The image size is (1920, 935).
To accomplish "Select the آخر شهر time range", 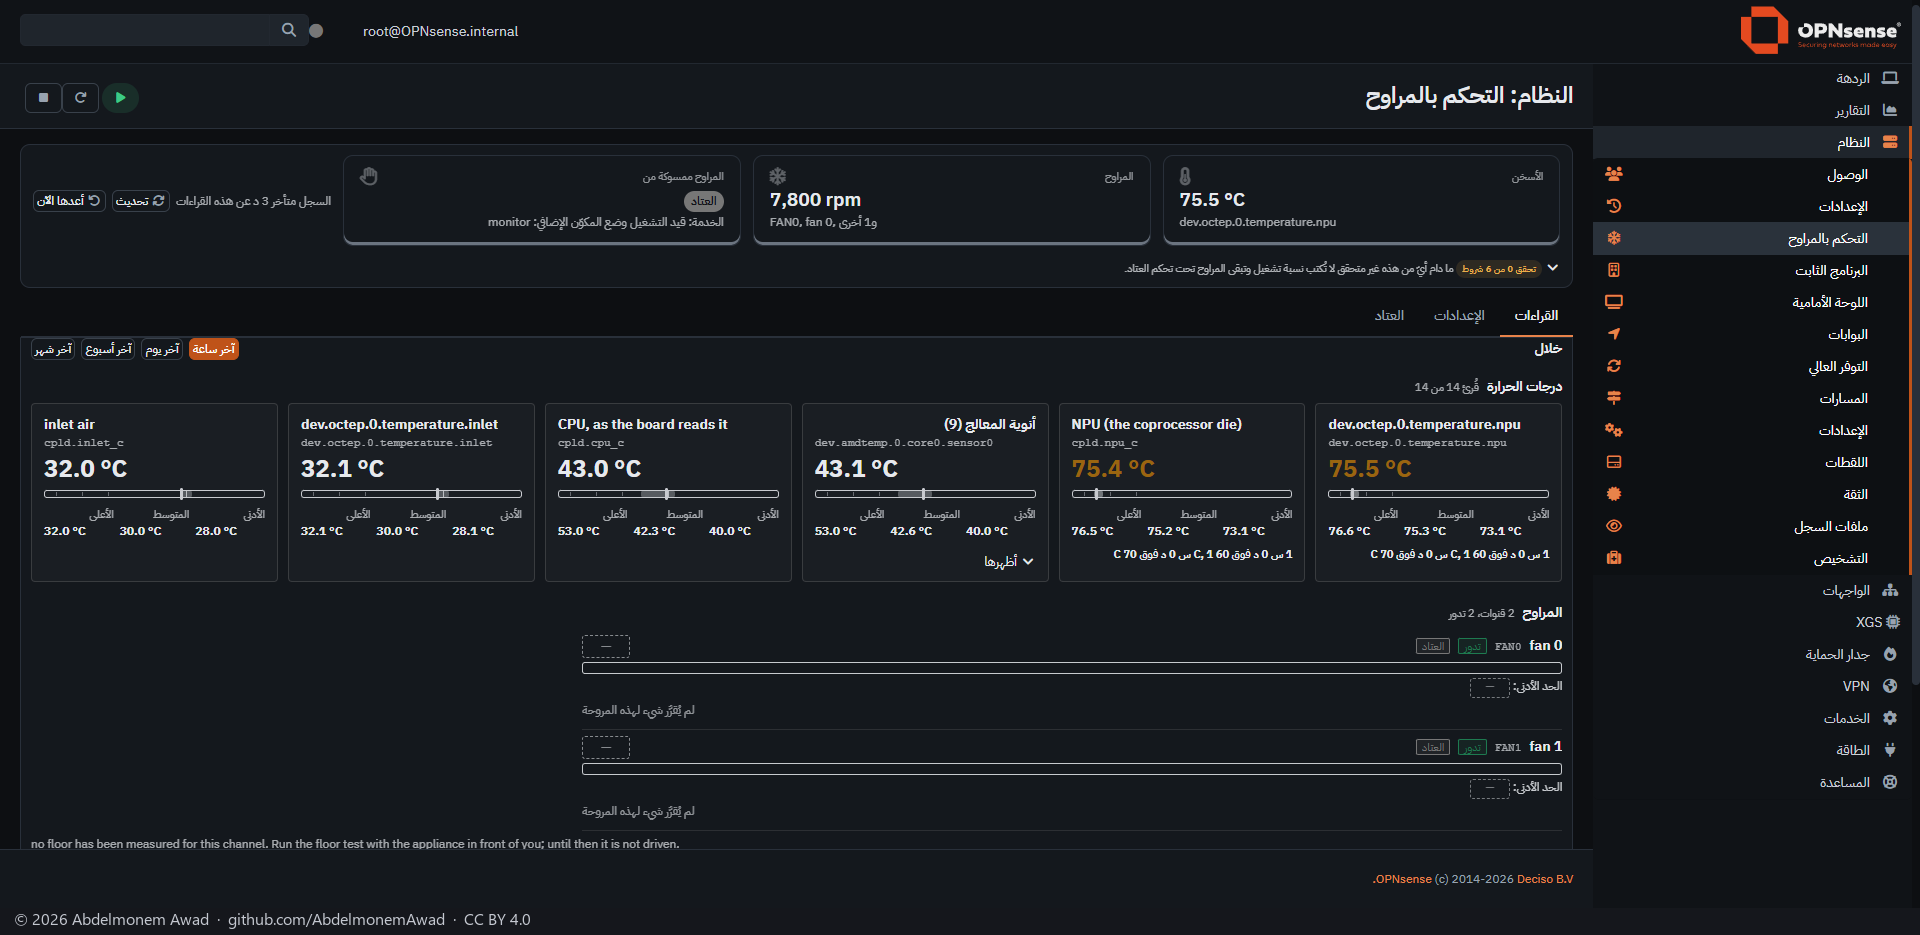I will pos(53,349).
